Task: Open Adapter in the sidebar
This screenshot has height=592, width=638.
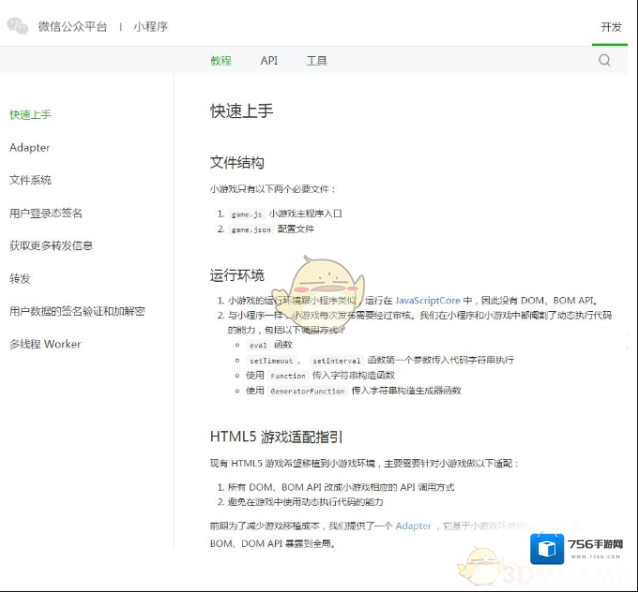Action: pyautogui.click(x=30, y=148)
